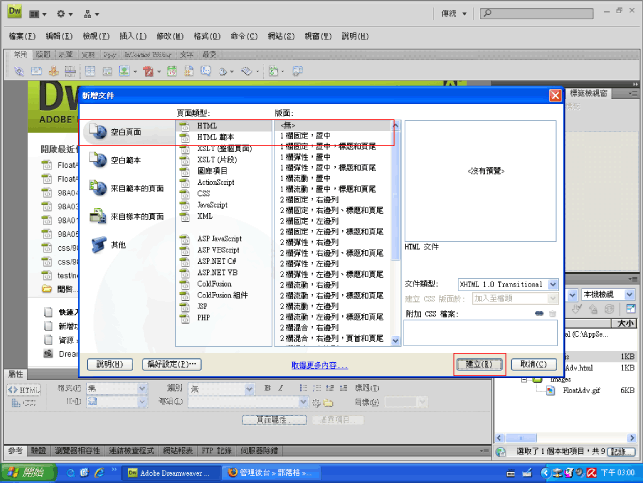Click 取消(C) cancel button
Screen dimensions: 643x483
click(x=534, y=364)
